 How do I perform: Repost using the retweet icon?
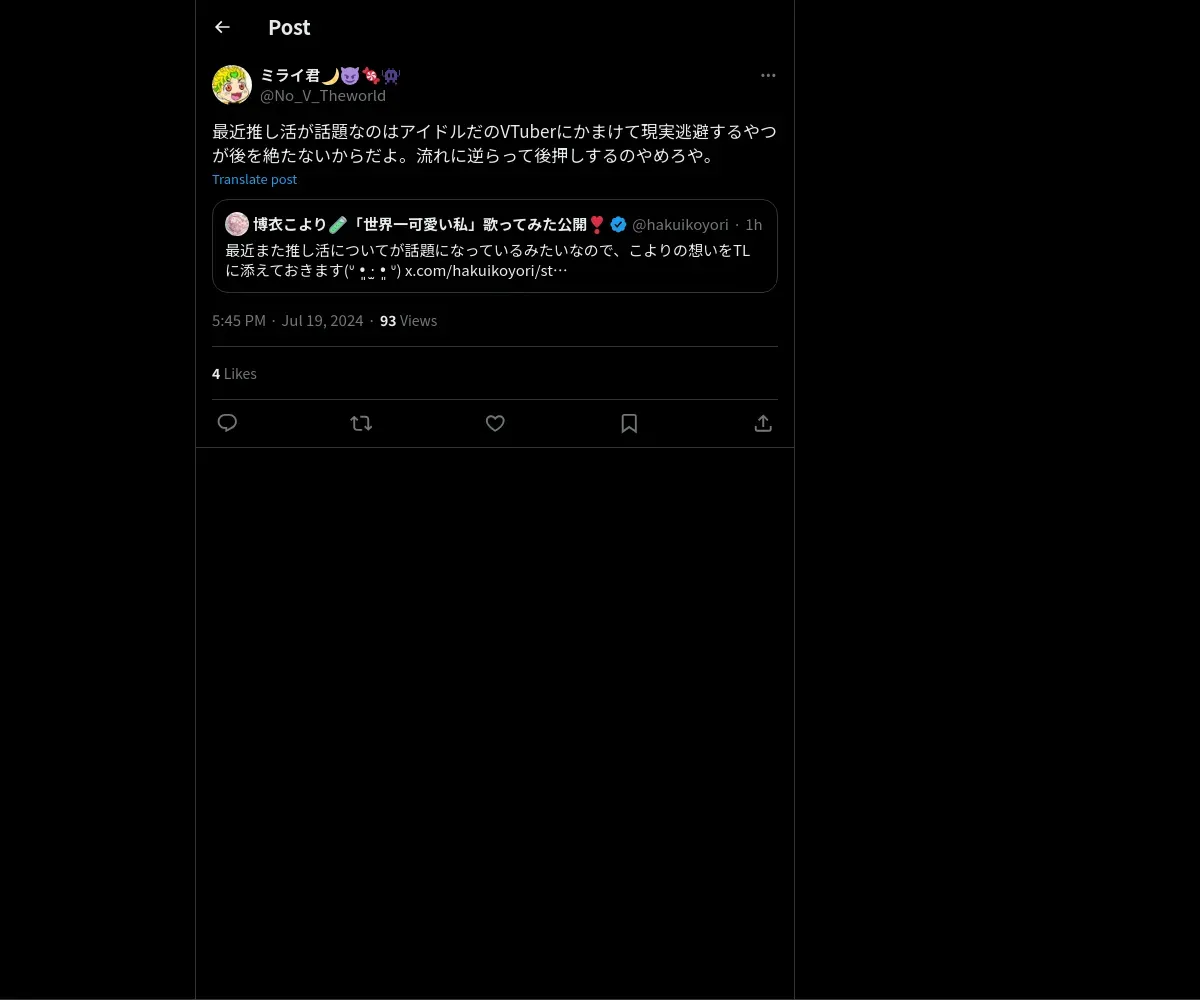[x=361, y=423]
